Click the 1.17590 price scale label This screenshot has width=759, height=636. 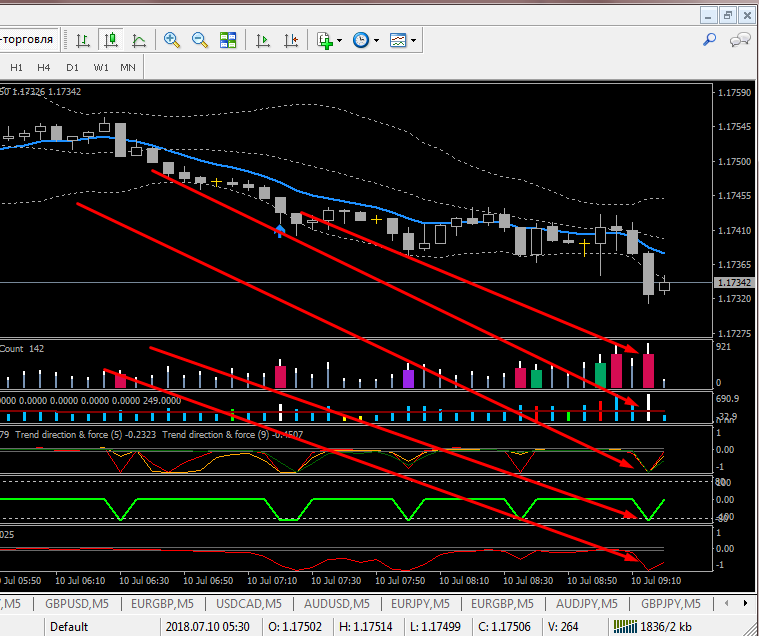pyautogui.click(x=734, y=92)
